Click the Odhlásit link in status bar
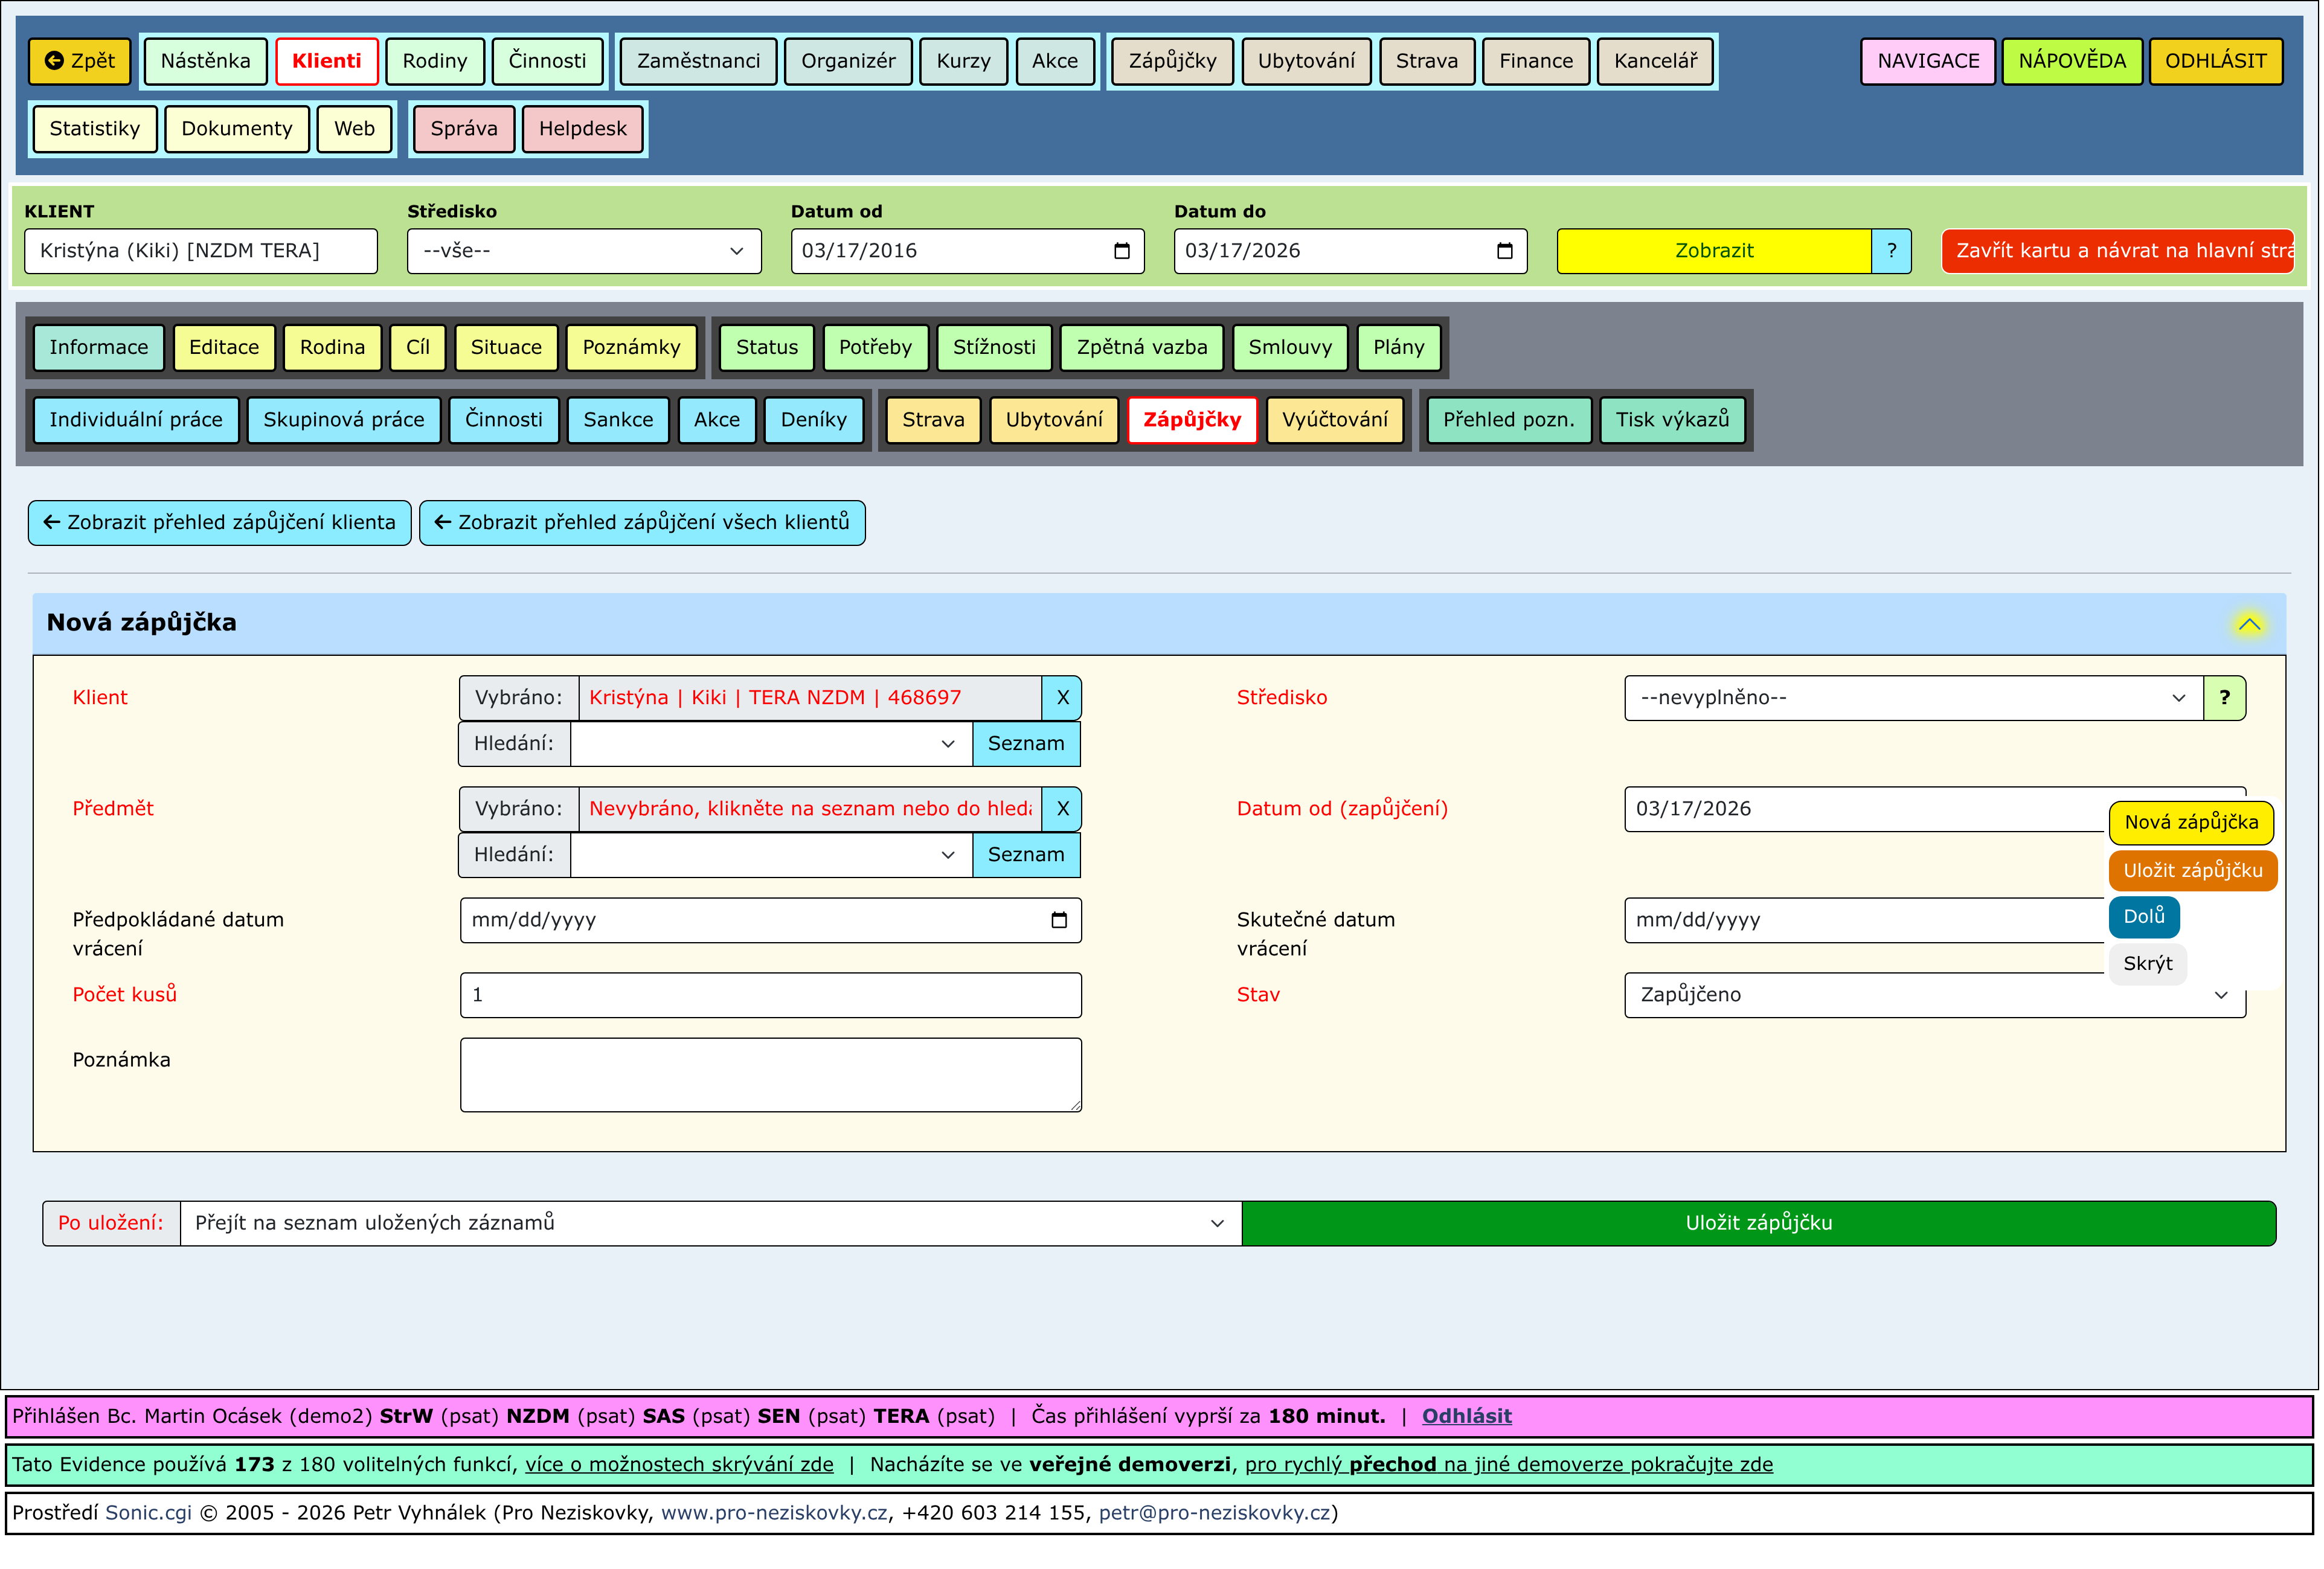The height and width of the screenshot is (1569, 2324). (x=1466, y=1416)
